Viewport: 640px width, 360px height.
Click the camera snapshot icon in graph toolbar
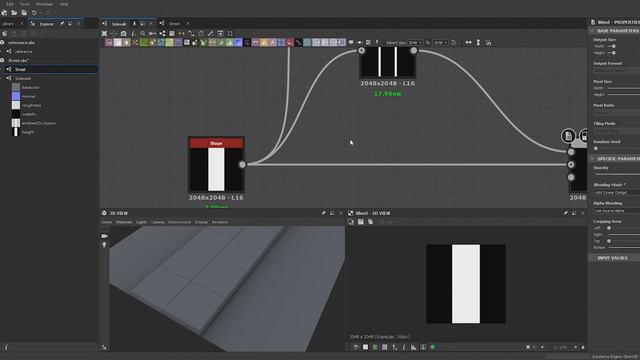[x=123, y=33]
